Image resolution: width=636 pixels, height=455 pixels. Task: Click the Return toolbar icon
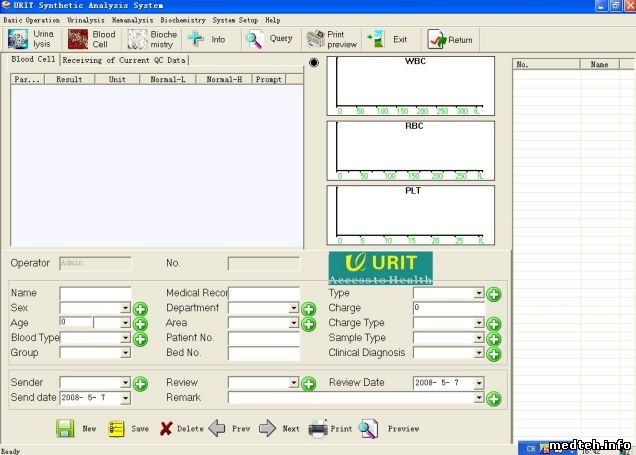[x=436, y=39]
